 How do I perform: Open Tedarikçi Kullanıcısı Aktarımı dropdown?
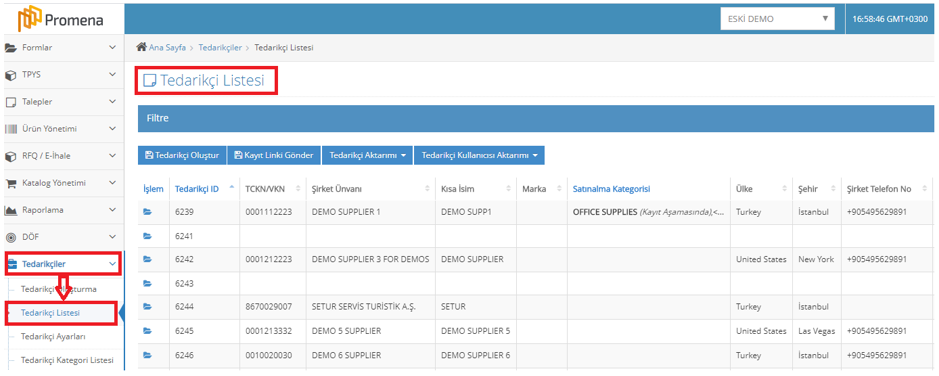point(479,155)
